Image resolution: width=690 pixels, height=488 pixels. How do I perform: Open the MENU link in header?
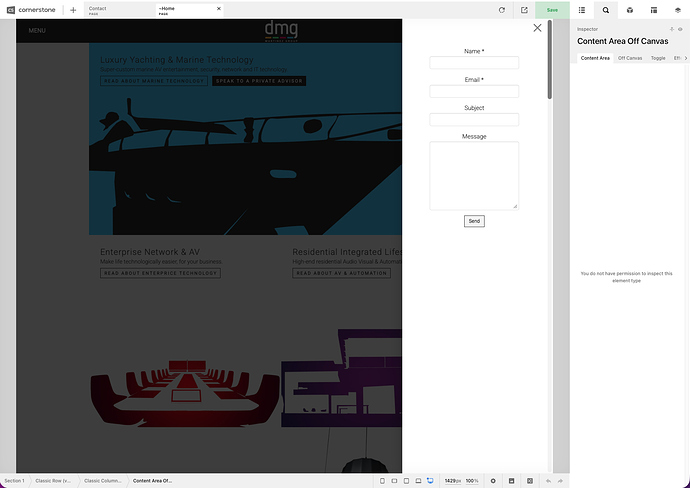coord(37,30)
